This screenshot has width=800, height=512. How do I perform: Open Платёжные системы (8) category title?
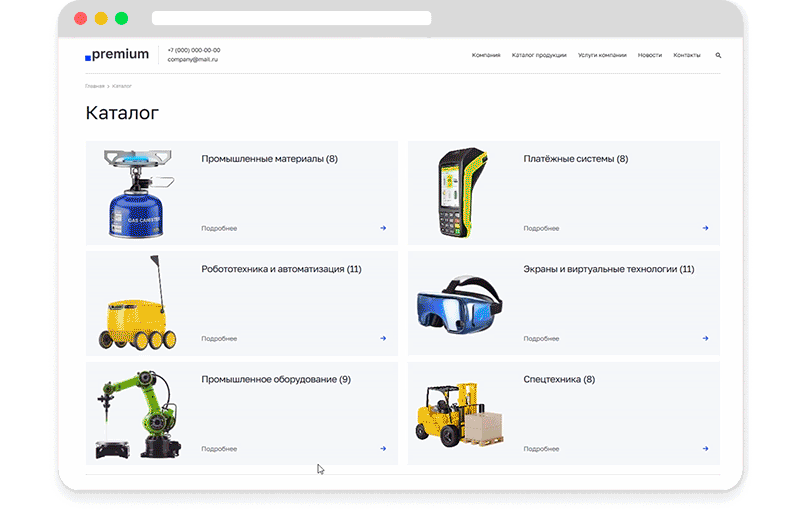[x=575, y=159]
